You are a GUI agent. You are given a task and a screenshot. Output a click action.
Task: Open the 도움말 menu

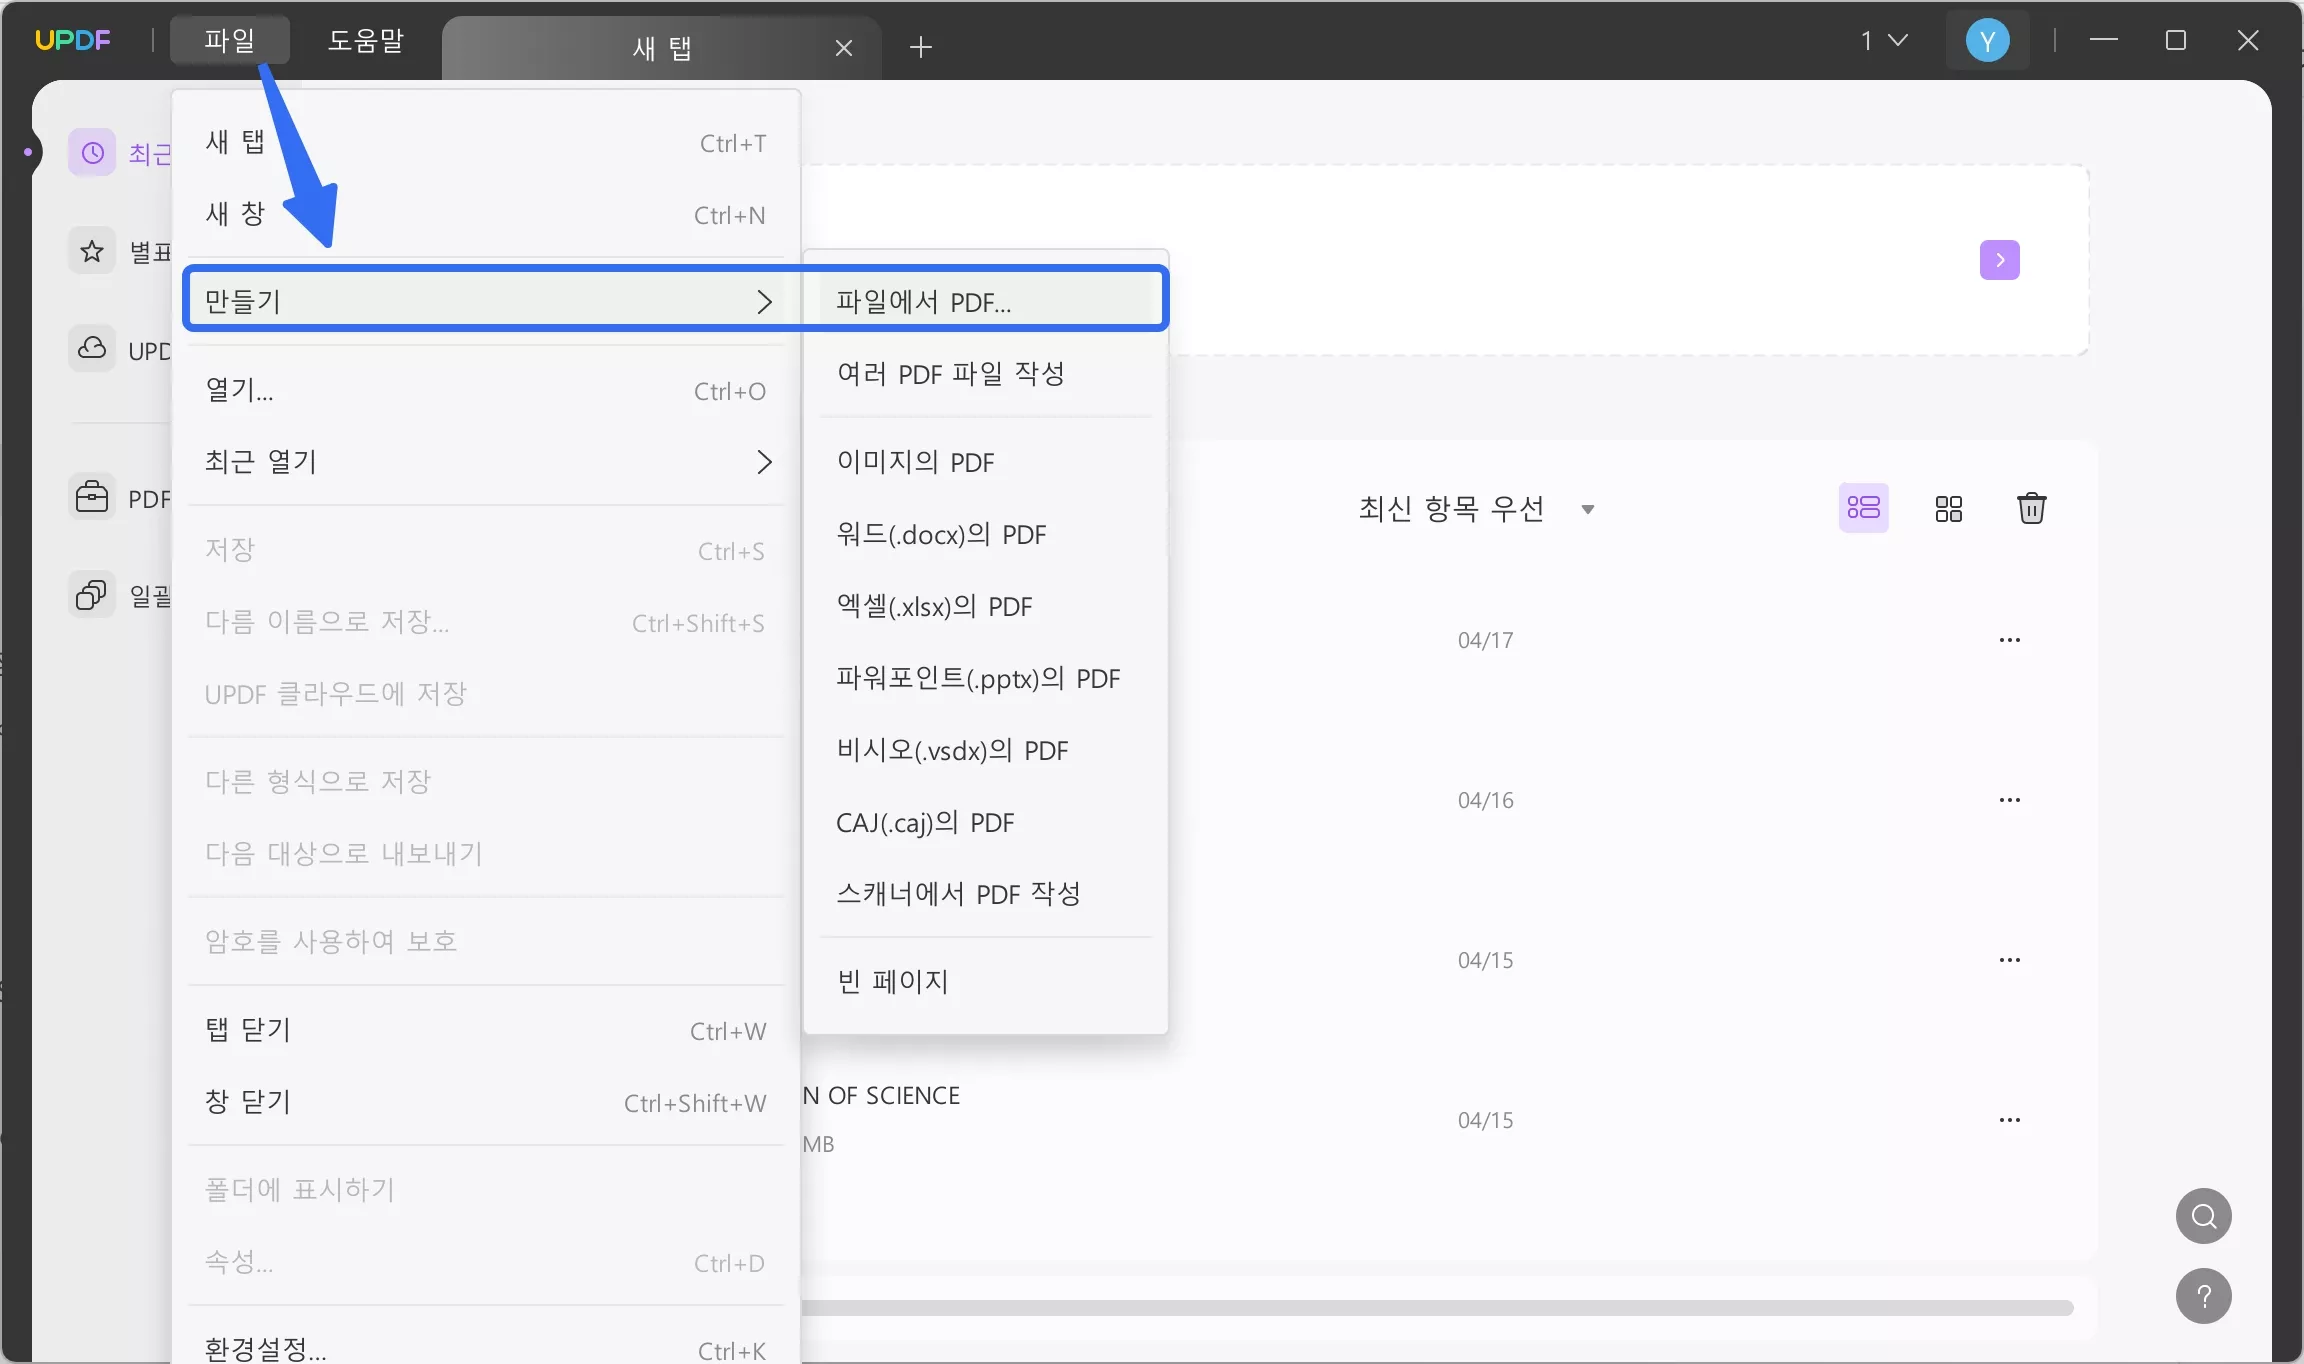(x=366, y=41)
